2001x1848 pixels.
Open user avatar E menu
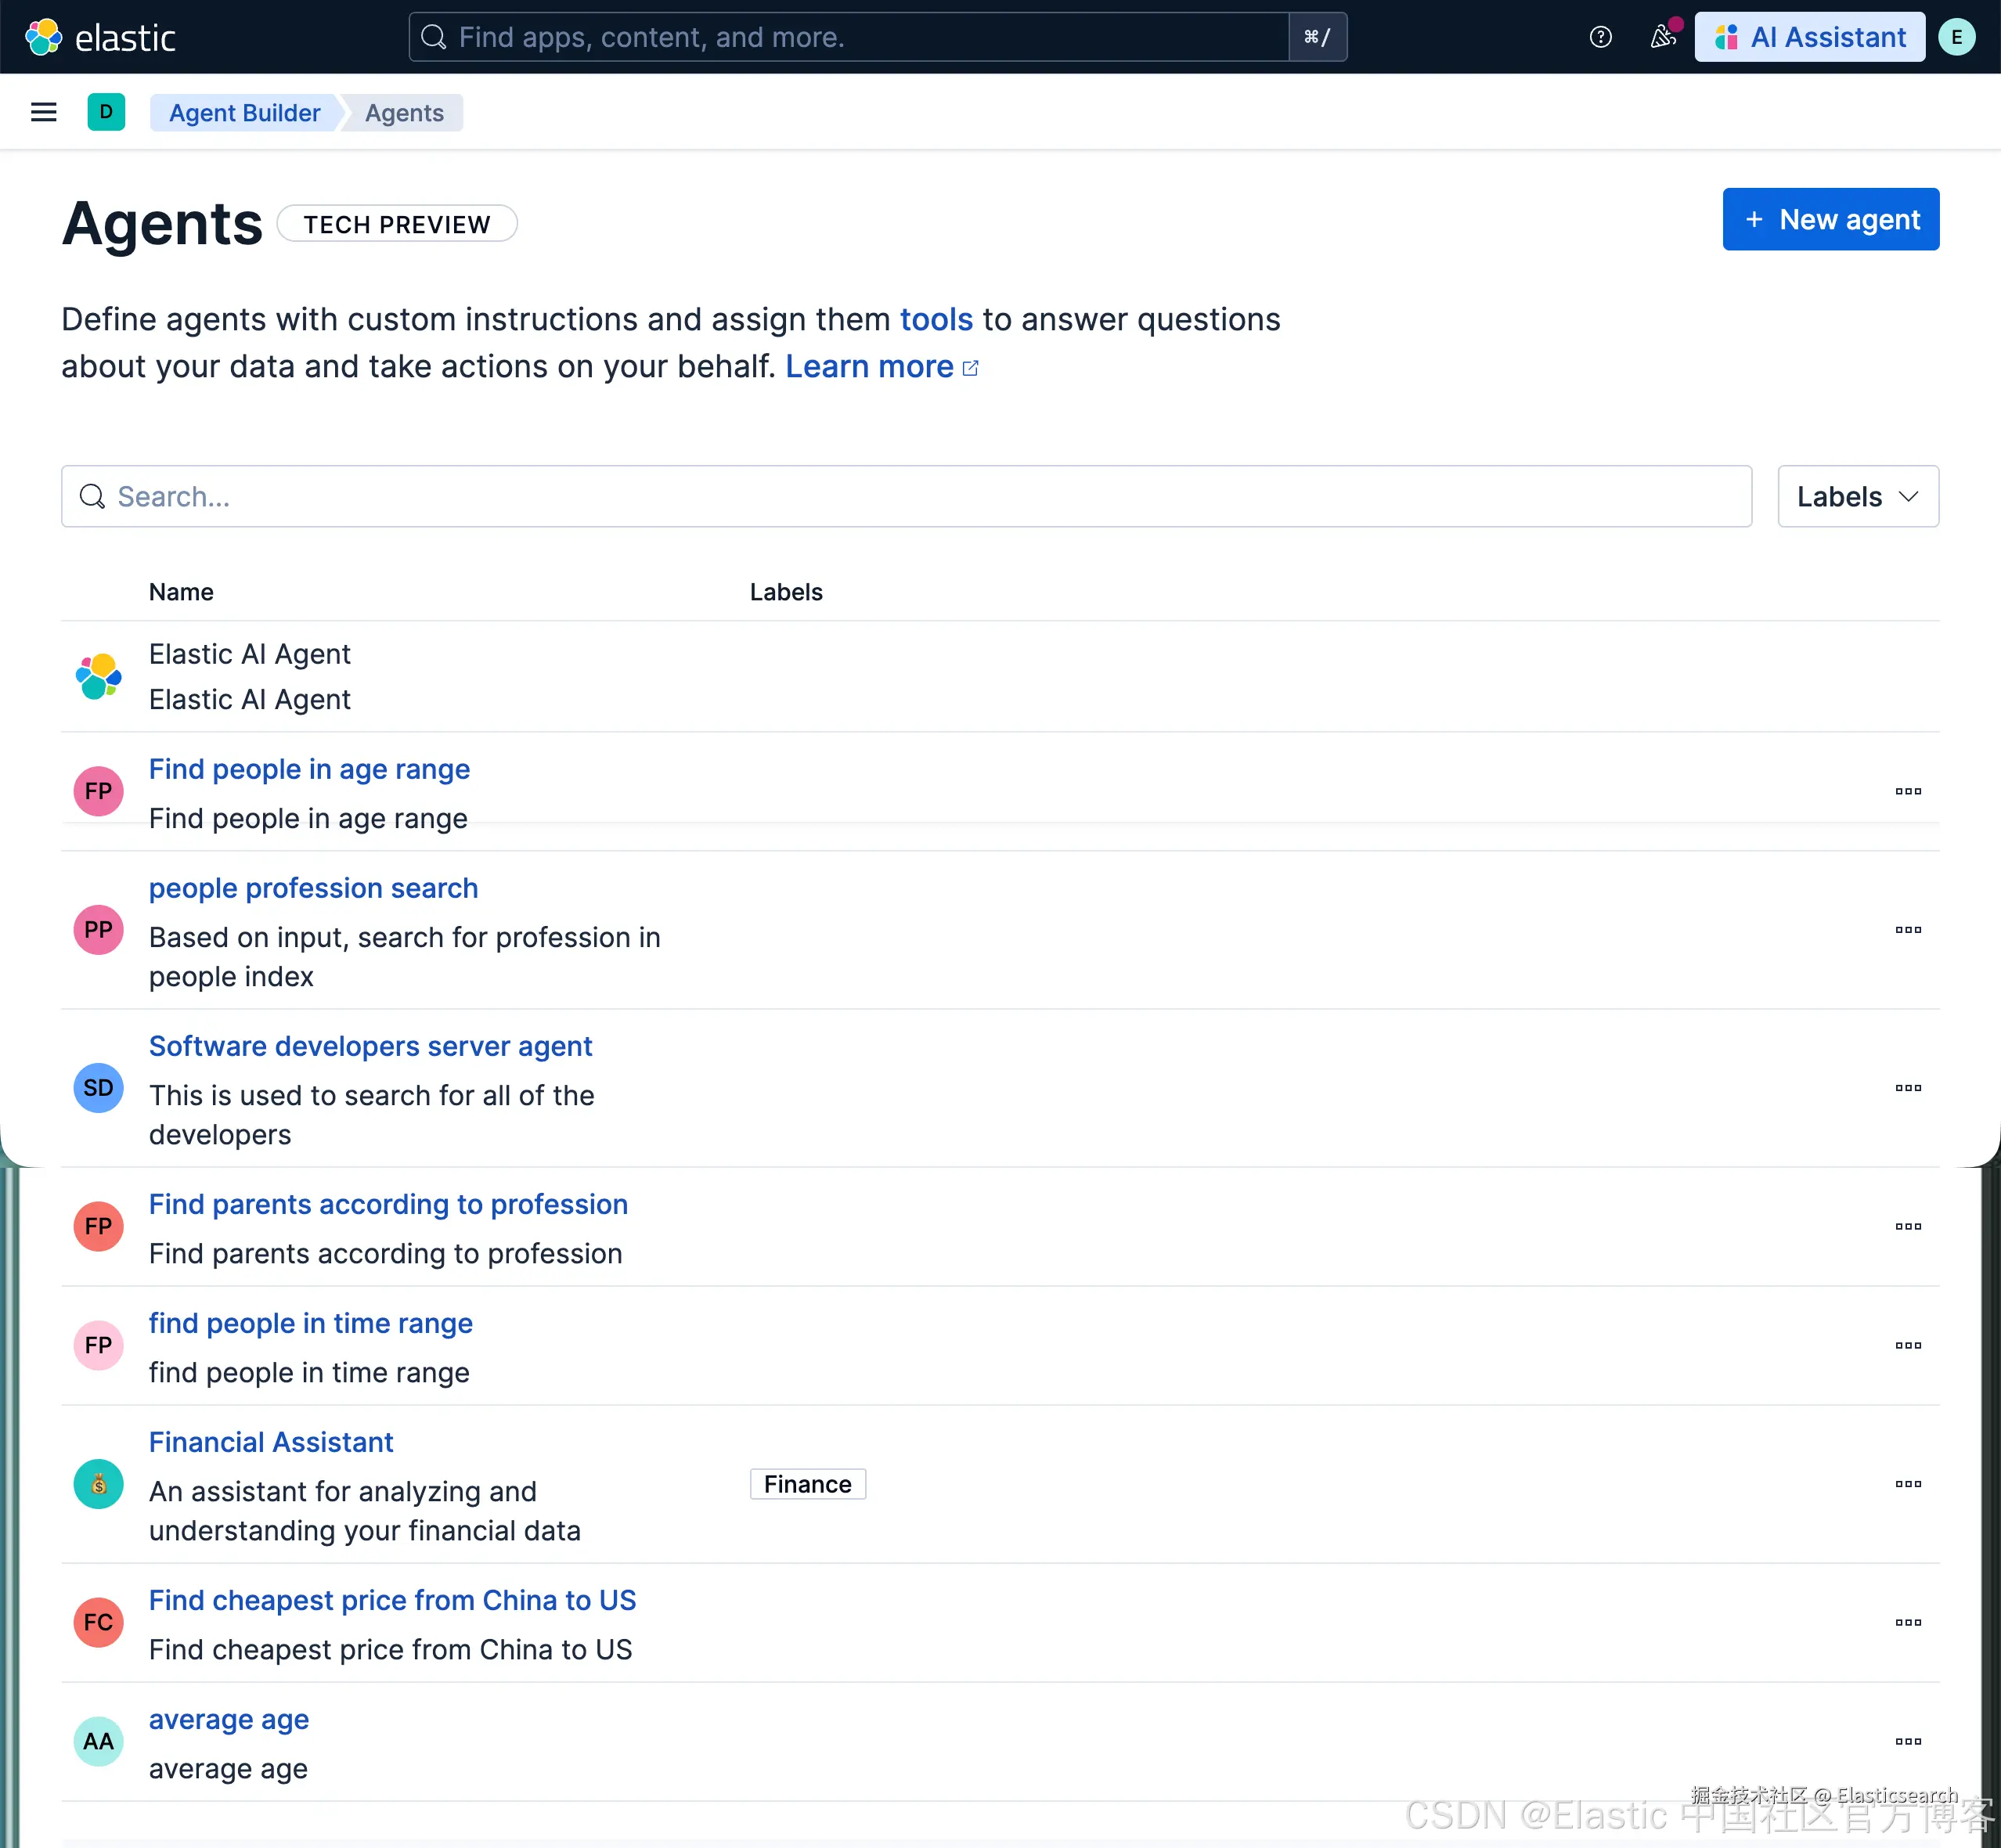pyautogui.click(x=1956, y=37)
